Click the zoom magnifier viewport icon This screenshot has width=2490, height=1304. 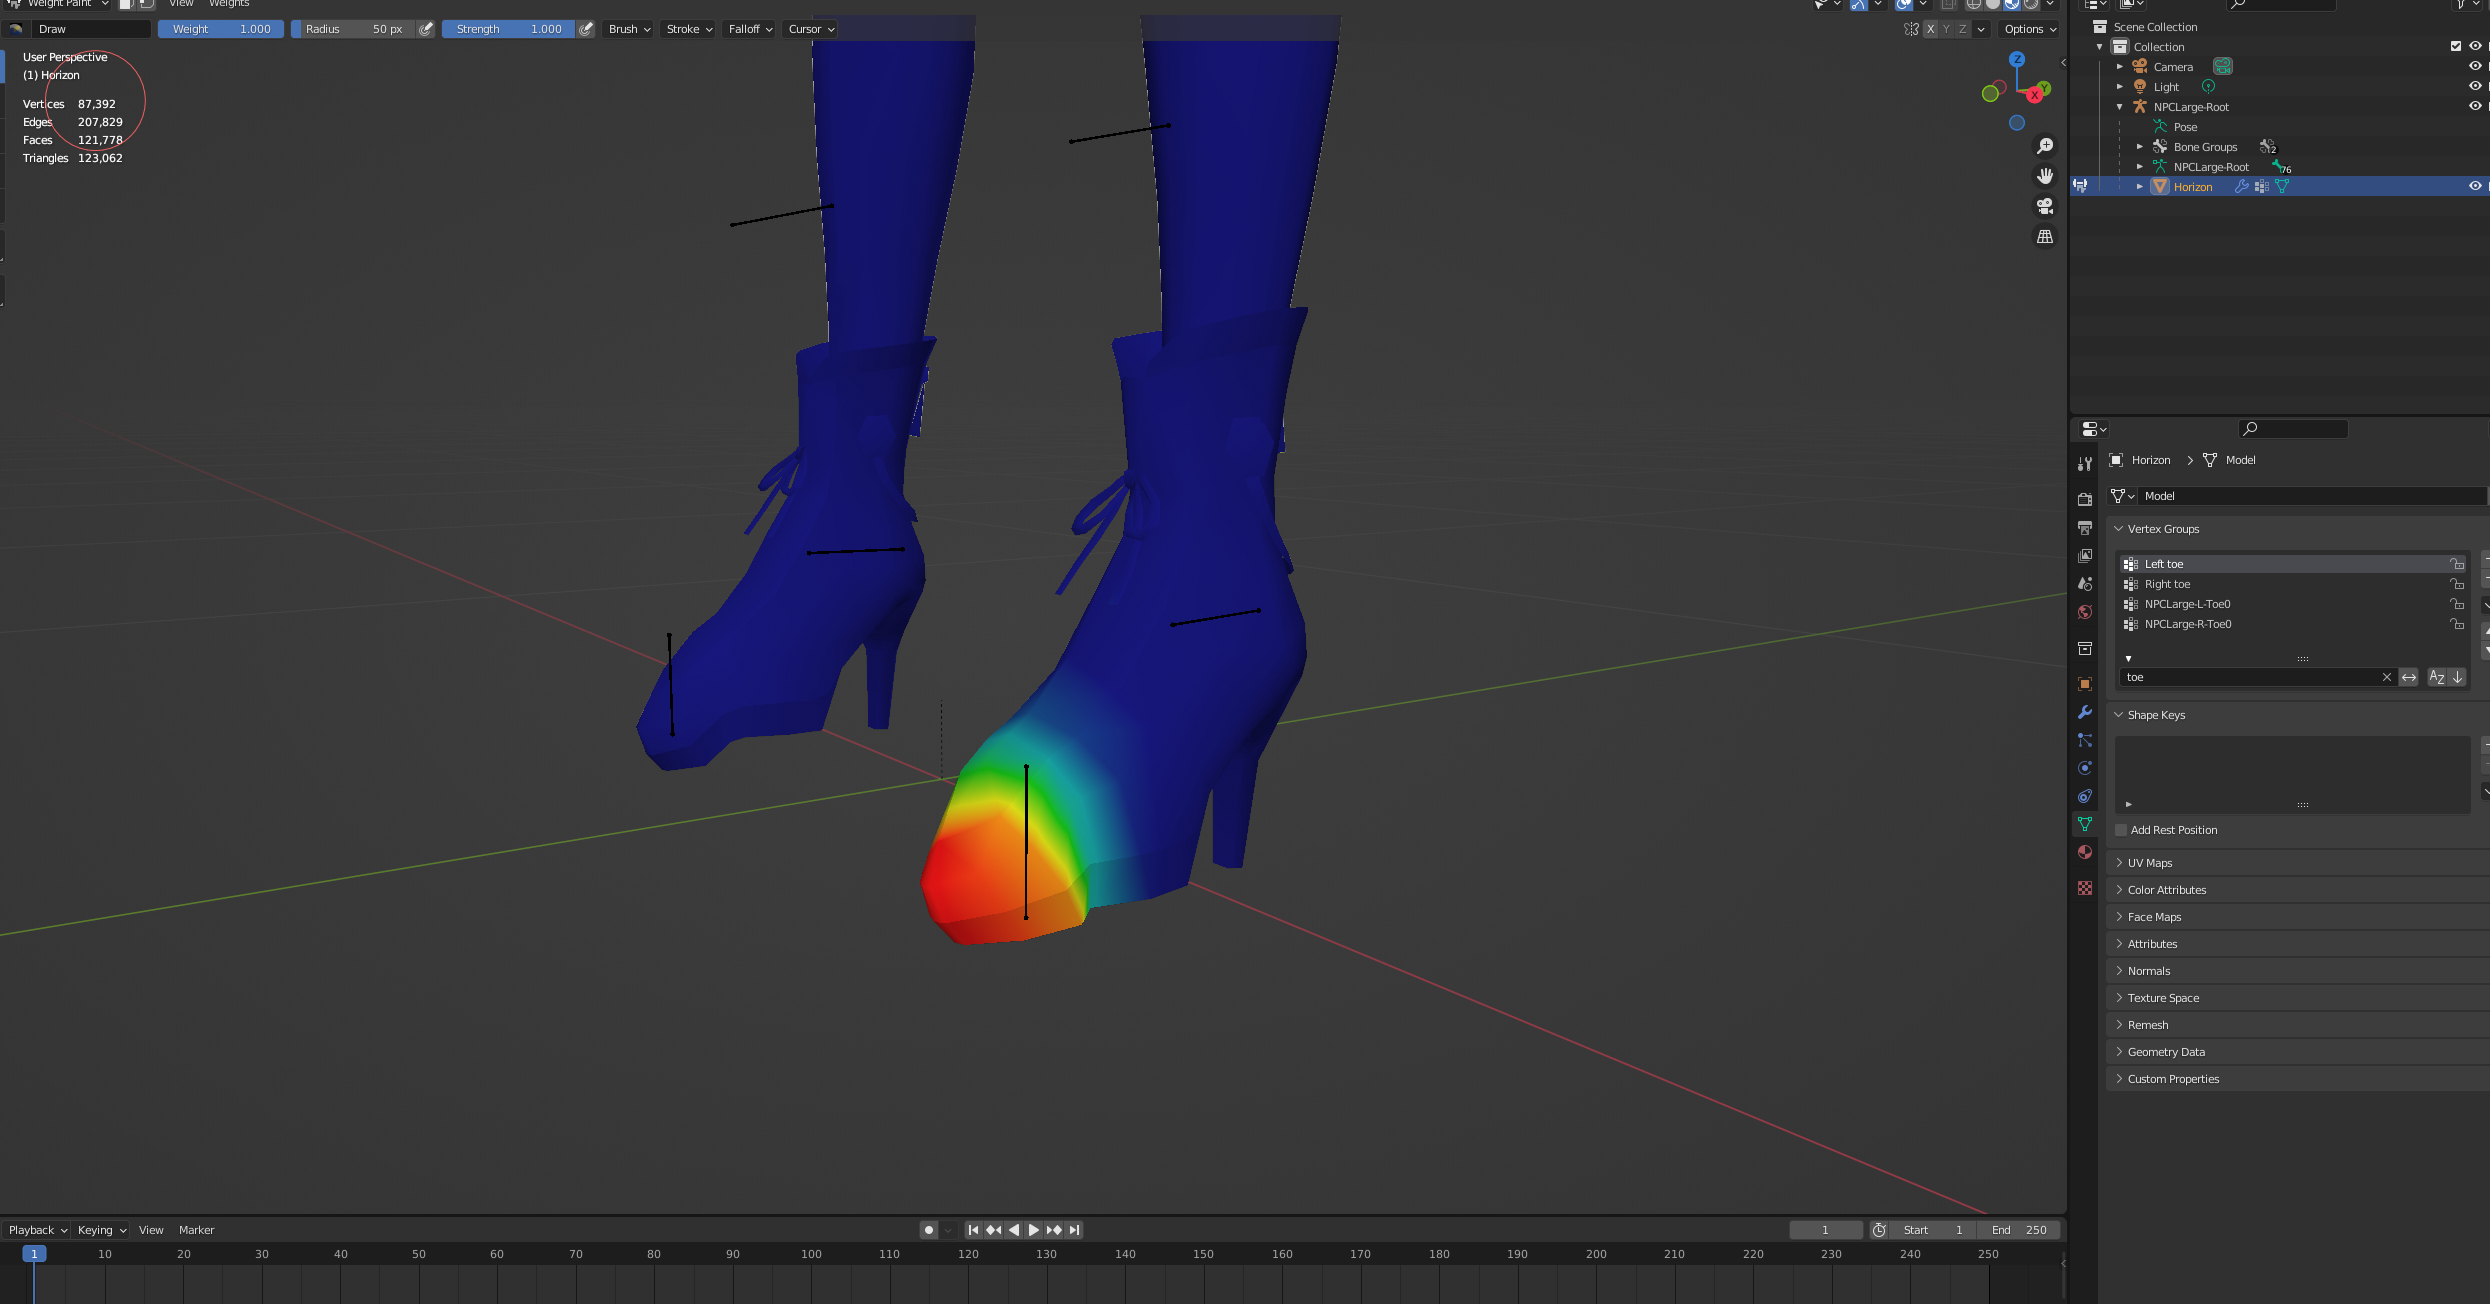pos(2045,146)
